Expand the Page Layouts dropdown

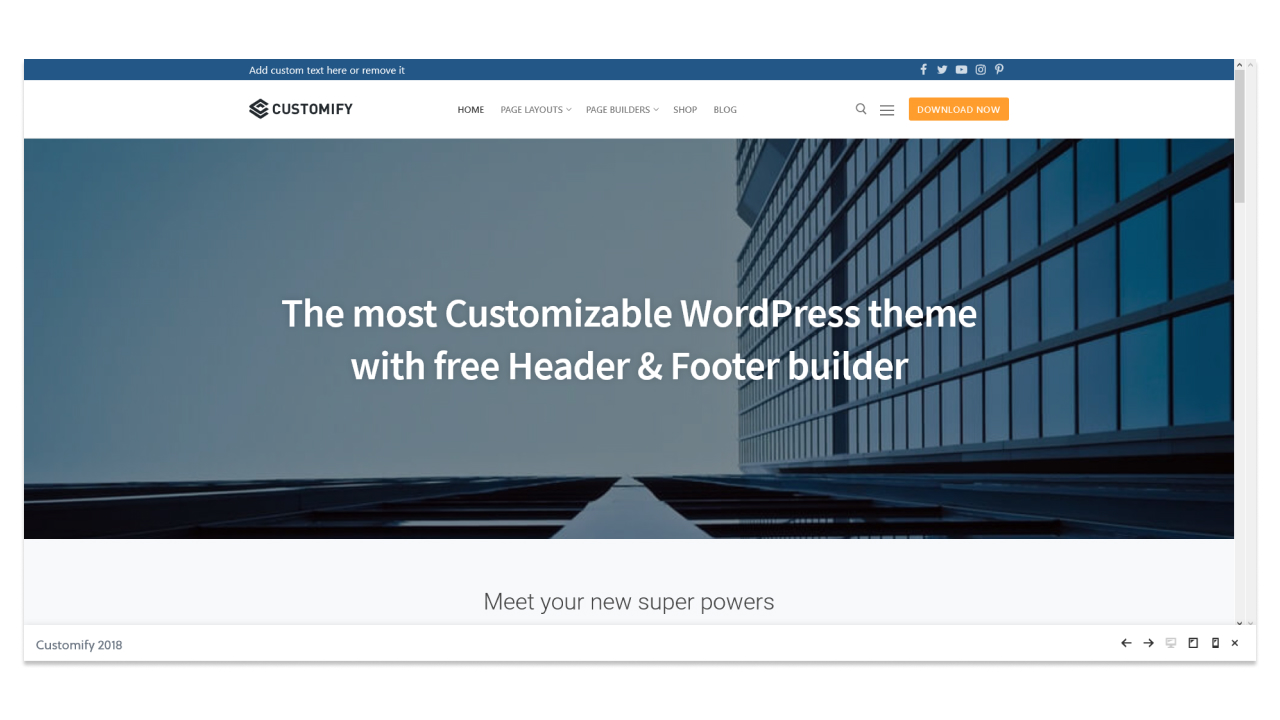(535, 109)
